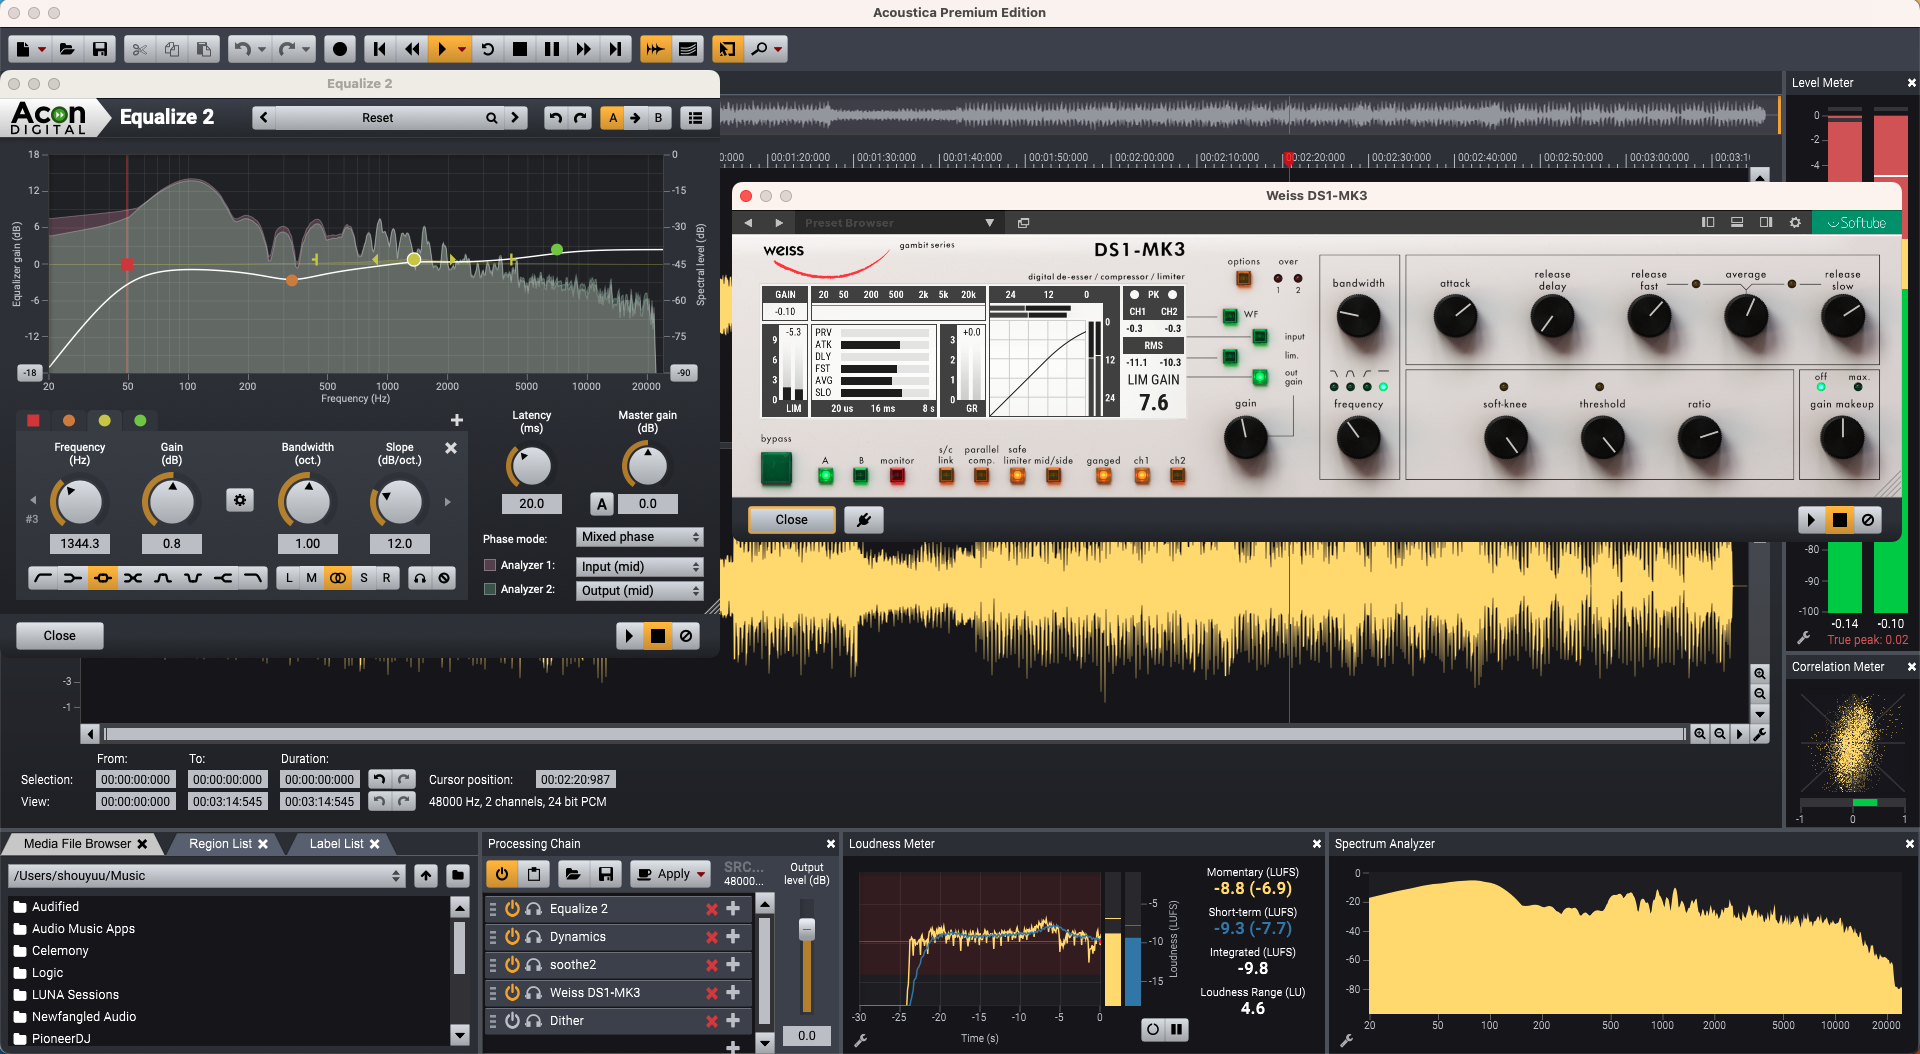Enable the Analyzer 2 checkbox

490,589
